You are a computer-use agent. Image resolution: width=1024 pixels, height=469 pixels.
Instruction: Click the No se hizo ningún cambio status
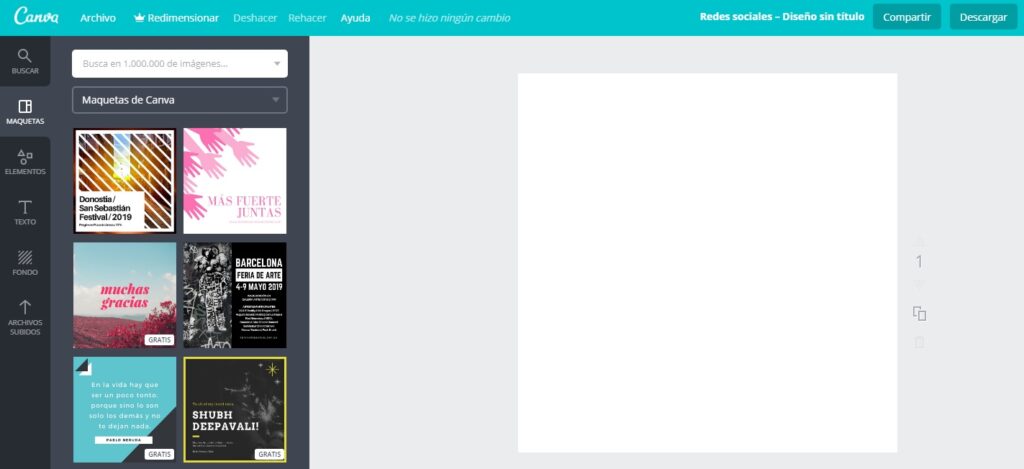(449, 18)
